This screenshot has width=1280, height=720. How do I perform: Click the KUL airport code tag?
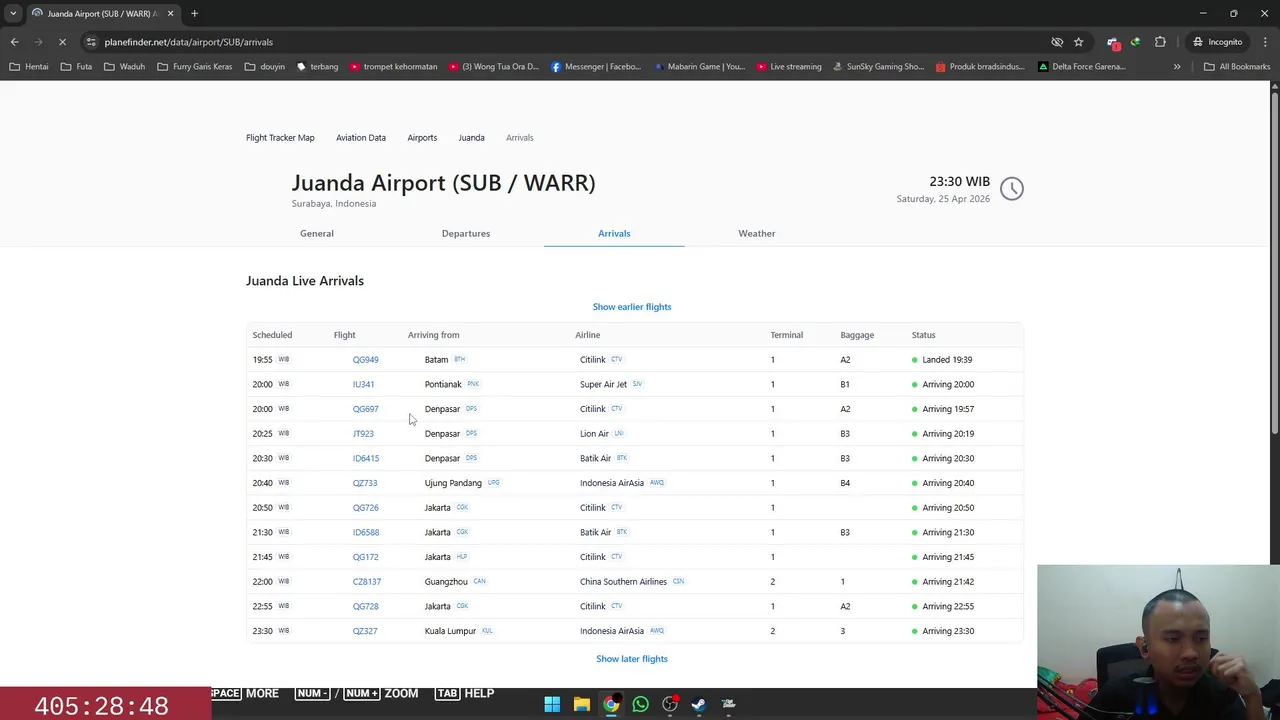[487, 631]
